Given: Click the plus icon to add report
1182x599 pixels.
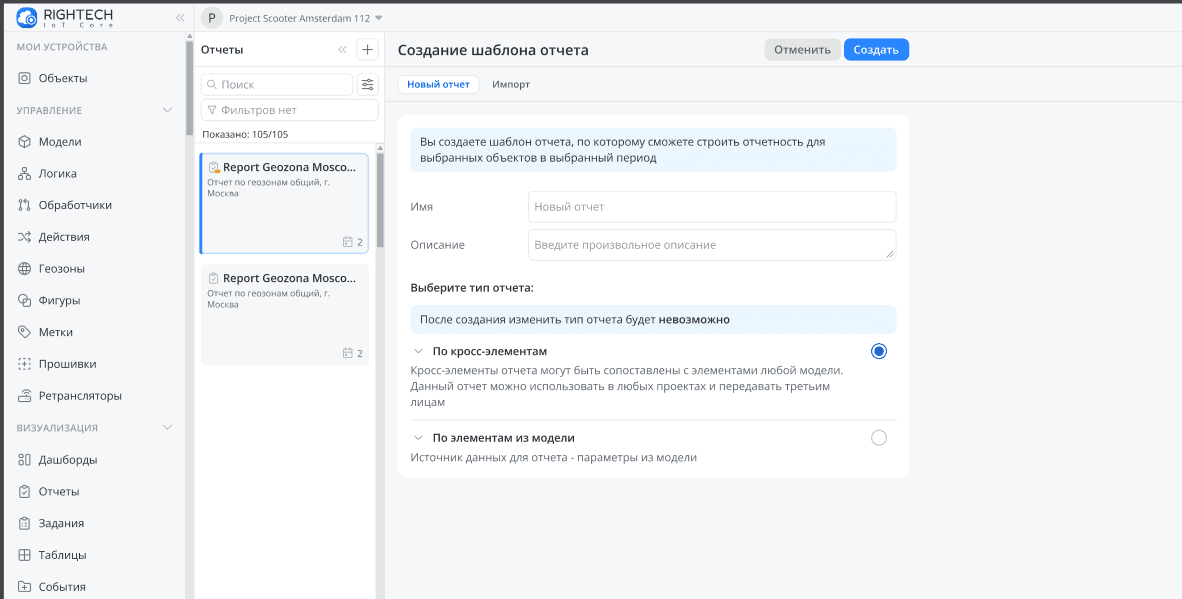Looking at the screenshot, I should point(367,50).
